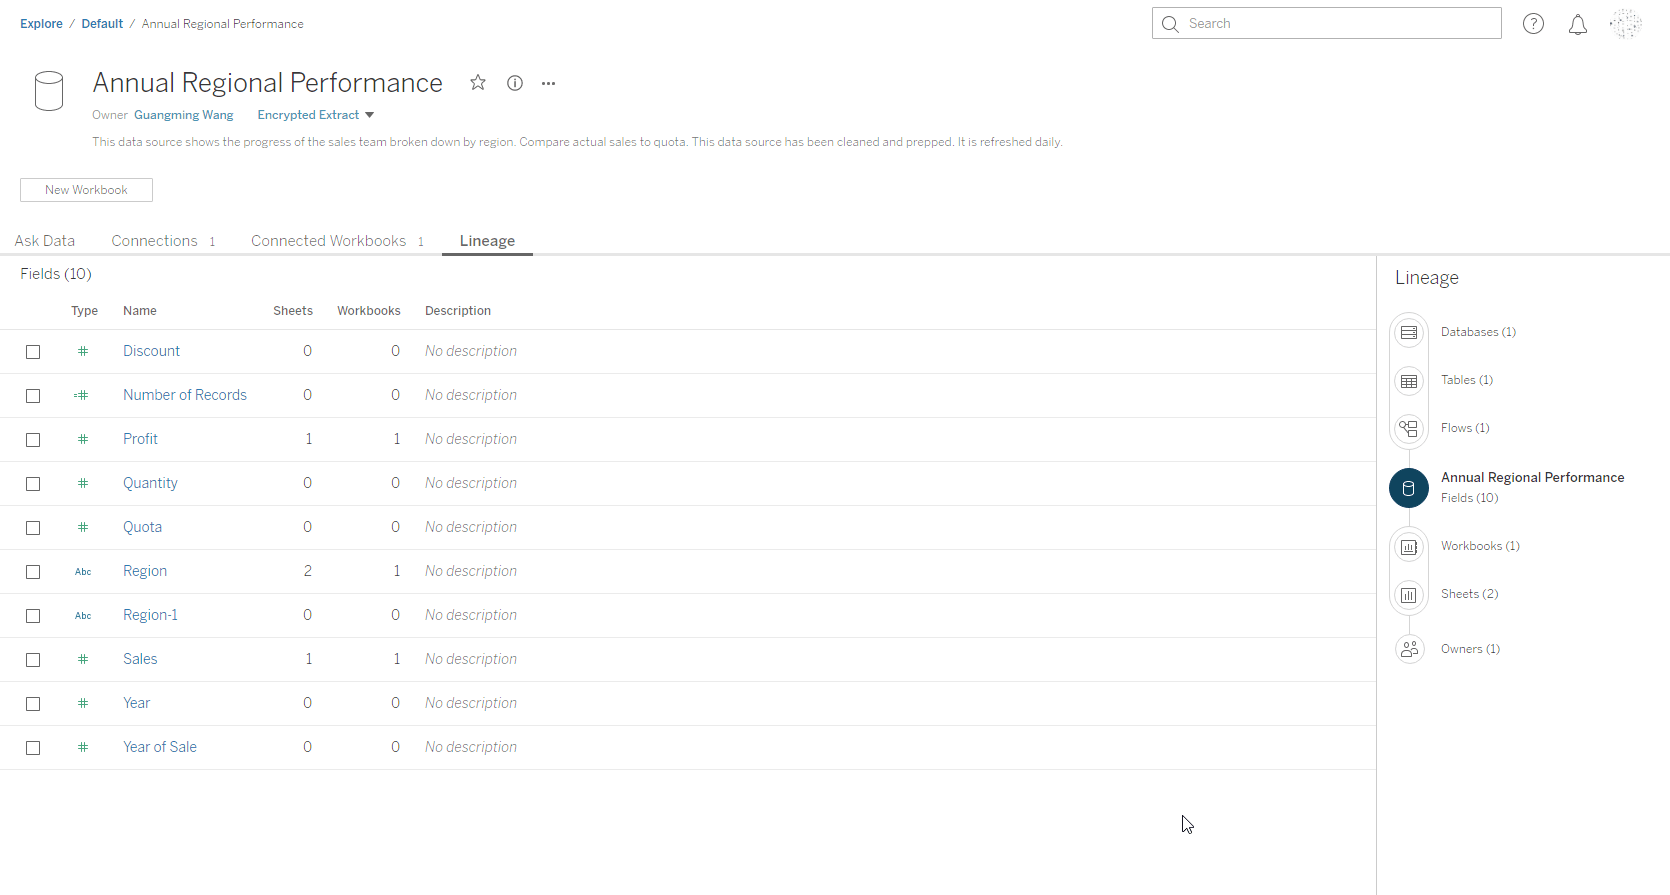Open the notifications bell
This screenshot has height=895, width=1670.
pyautogui.click(x=1578, y=24)
